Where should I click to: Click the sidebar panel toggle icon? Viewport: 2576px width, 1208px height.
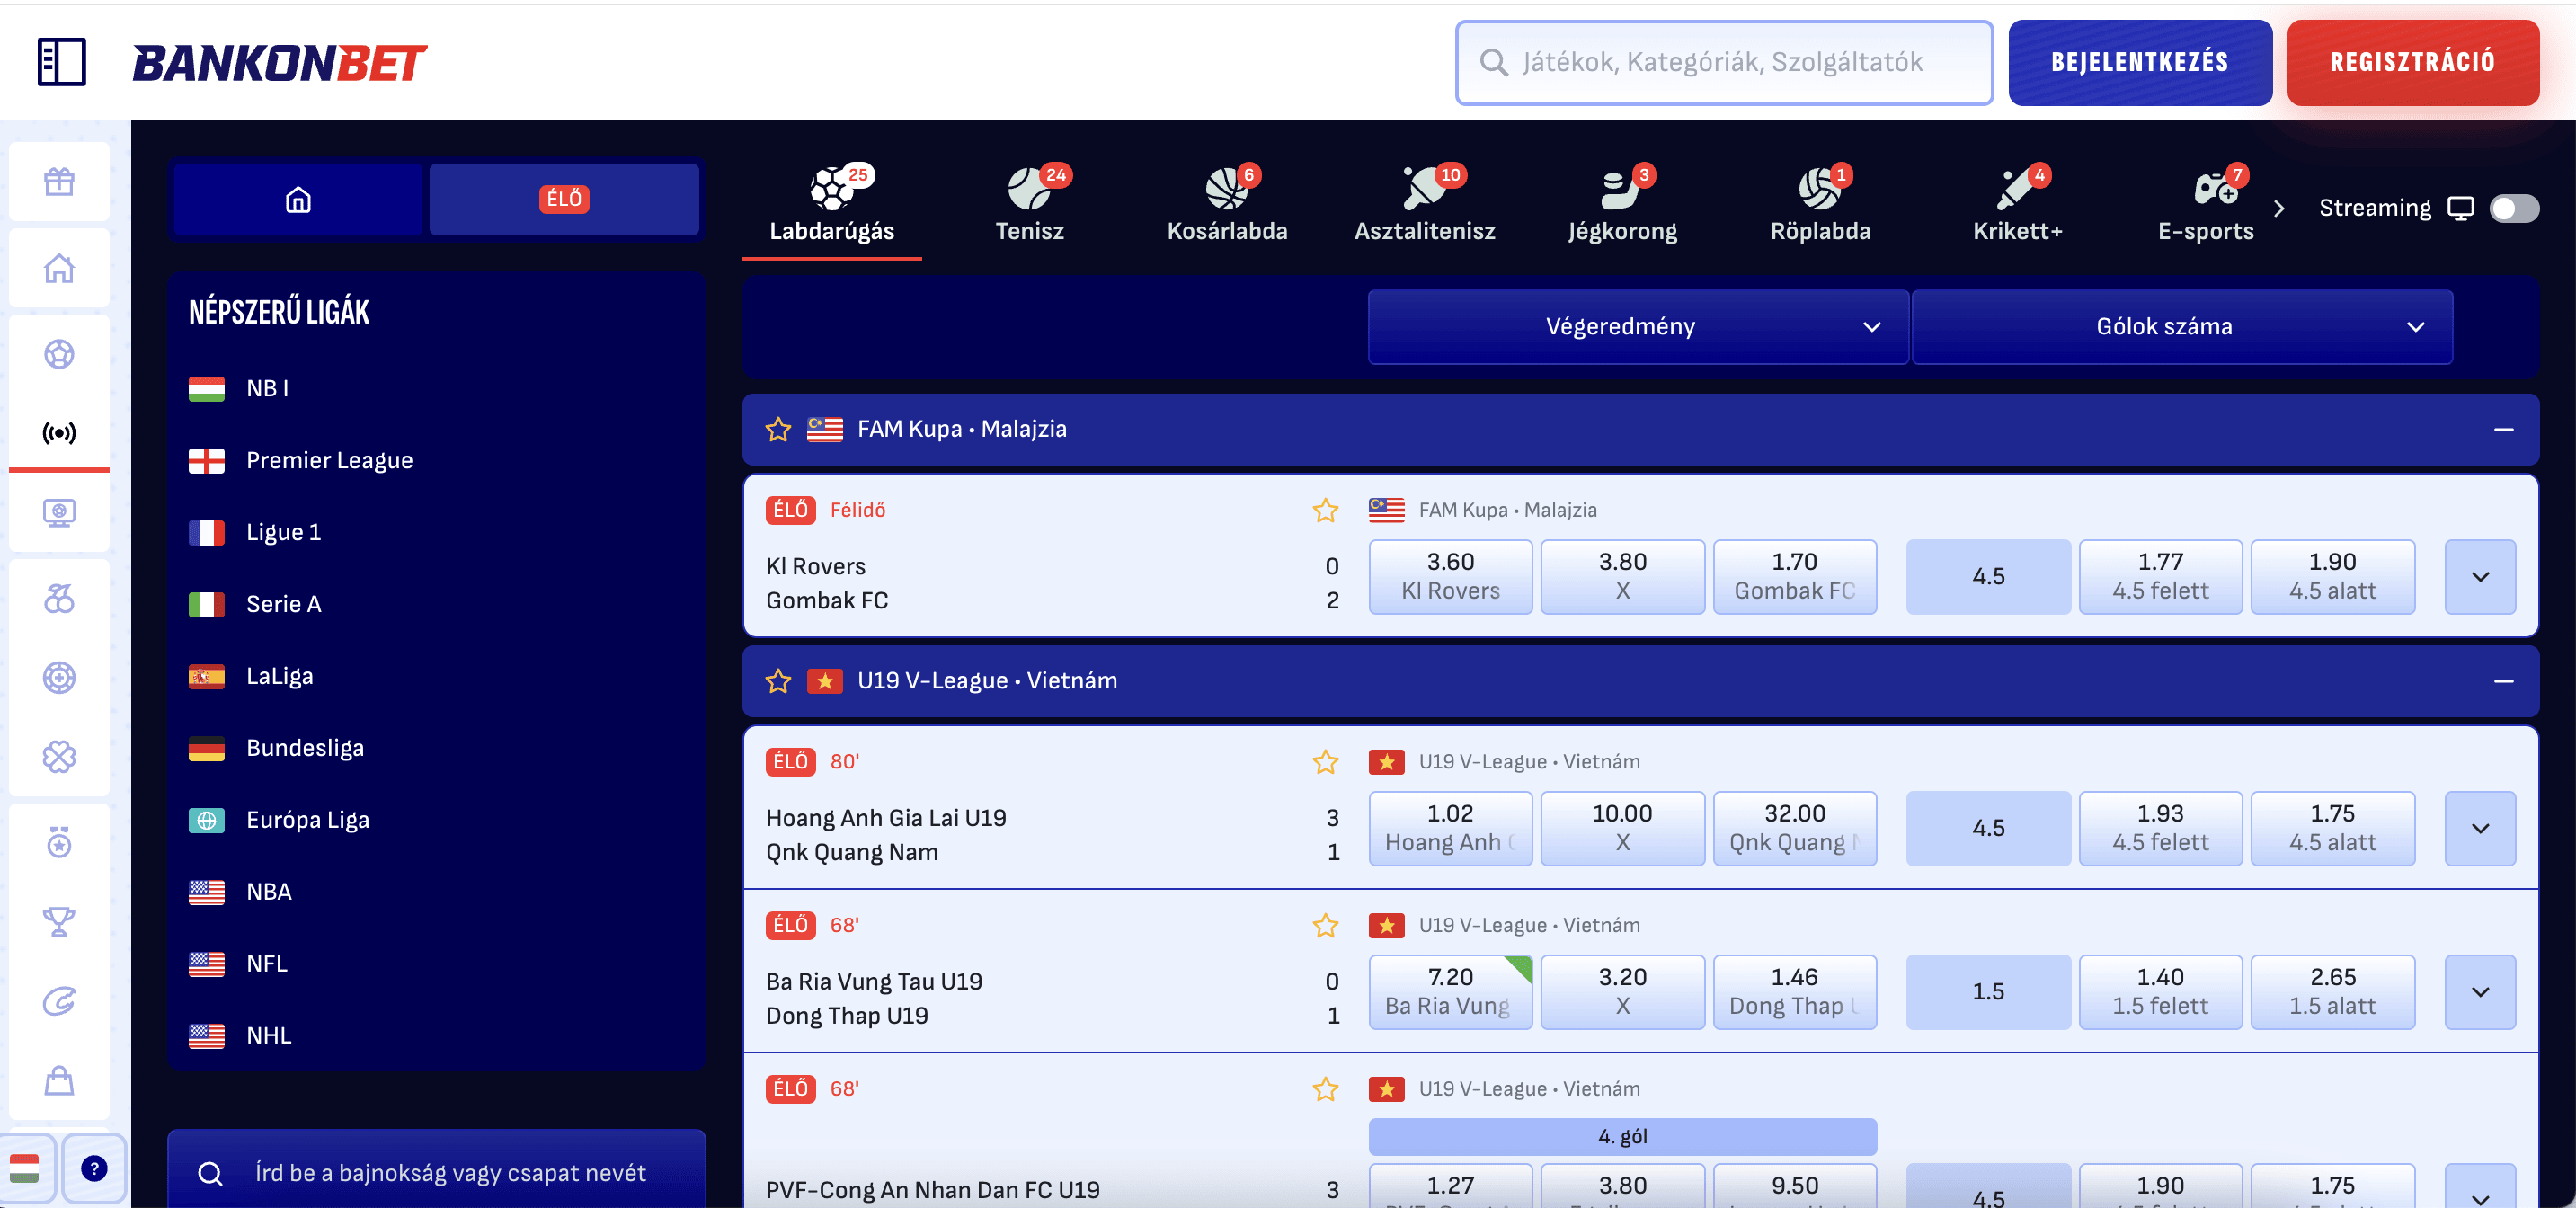click(x=61, y=62)
